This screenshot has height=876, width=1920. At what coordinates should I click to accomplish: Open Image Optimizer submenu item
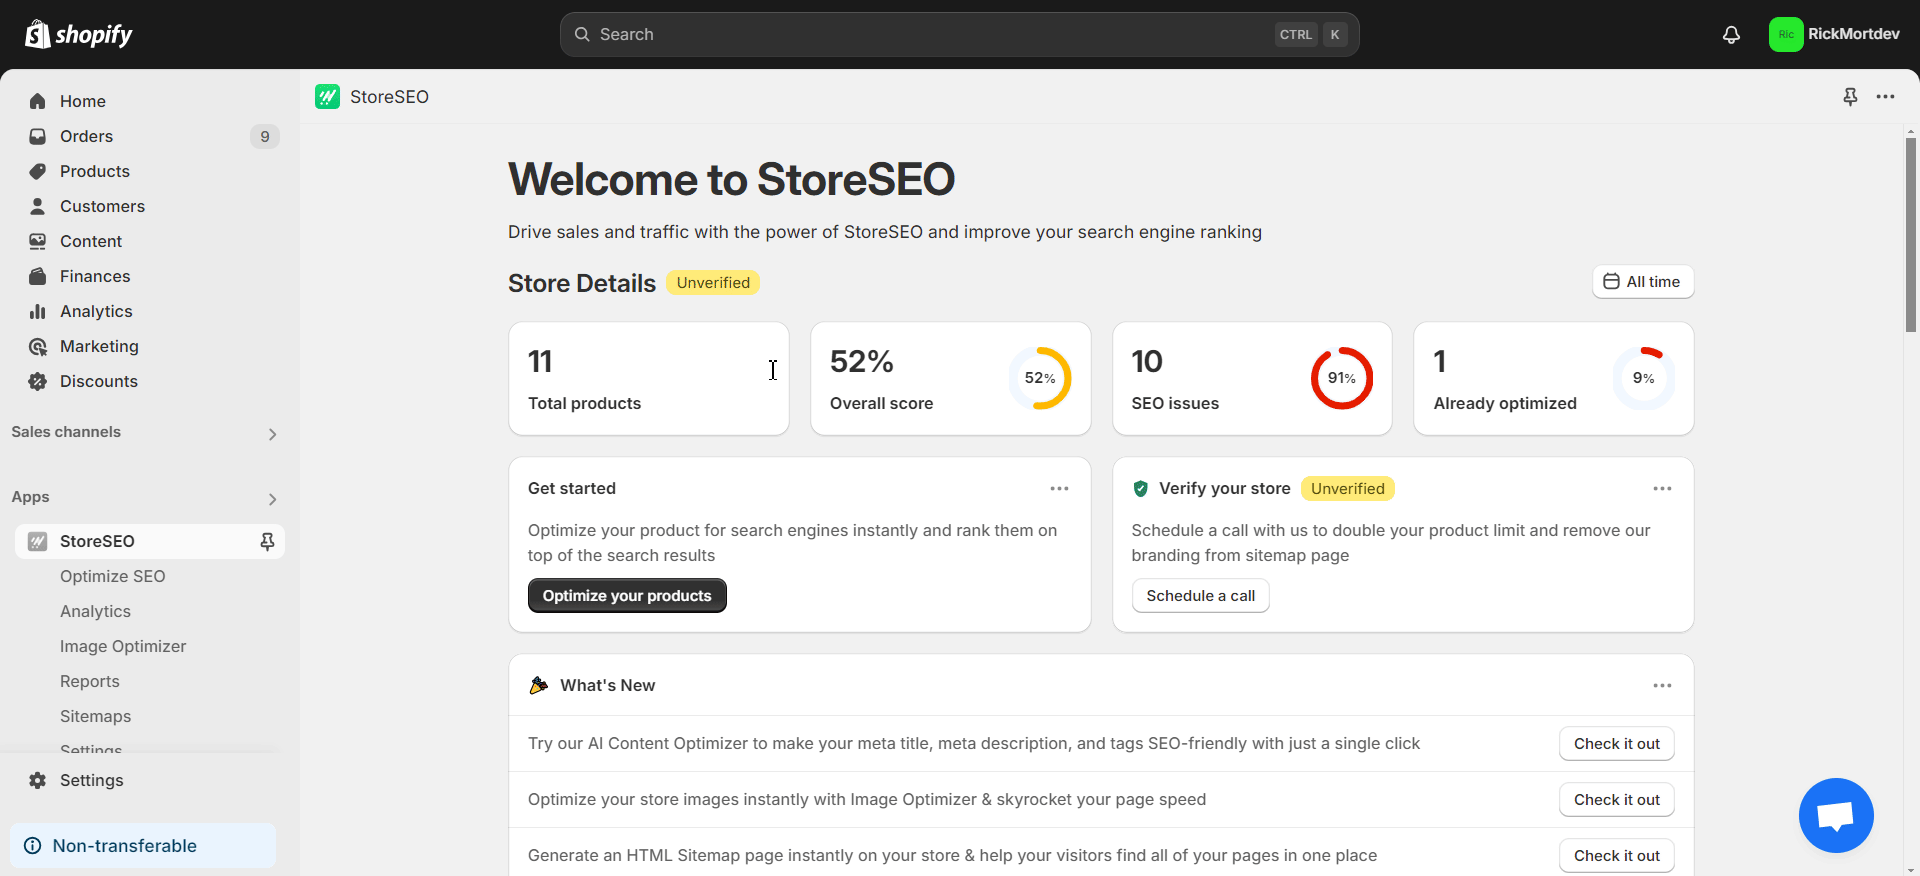[123, 646]
